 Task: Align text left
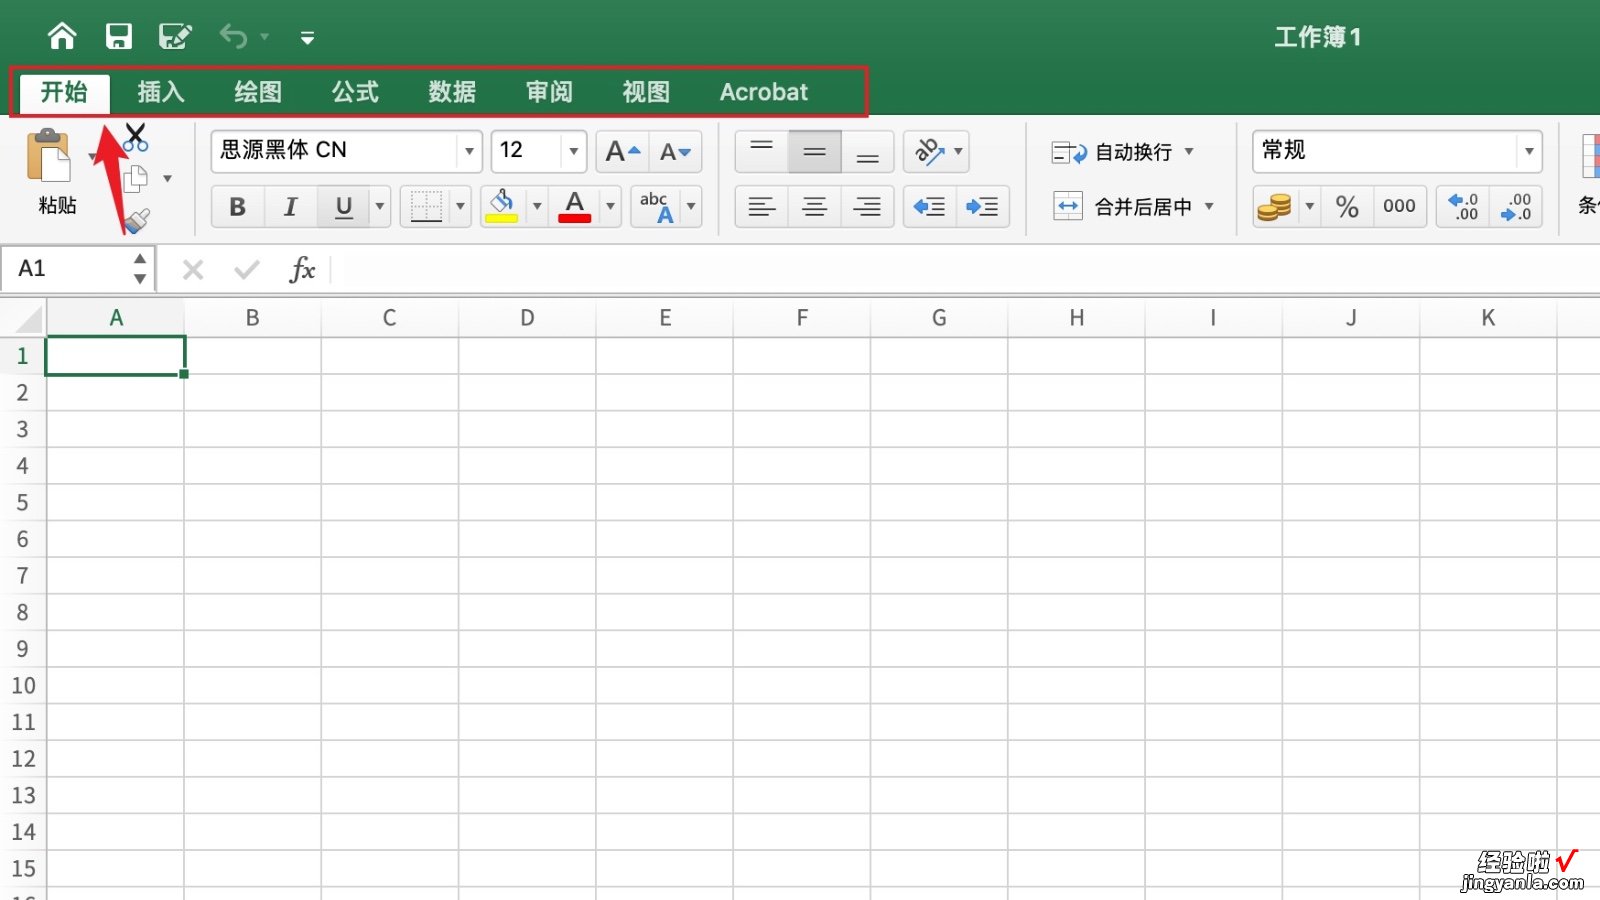pyautogui.click(x=762, y=207)
